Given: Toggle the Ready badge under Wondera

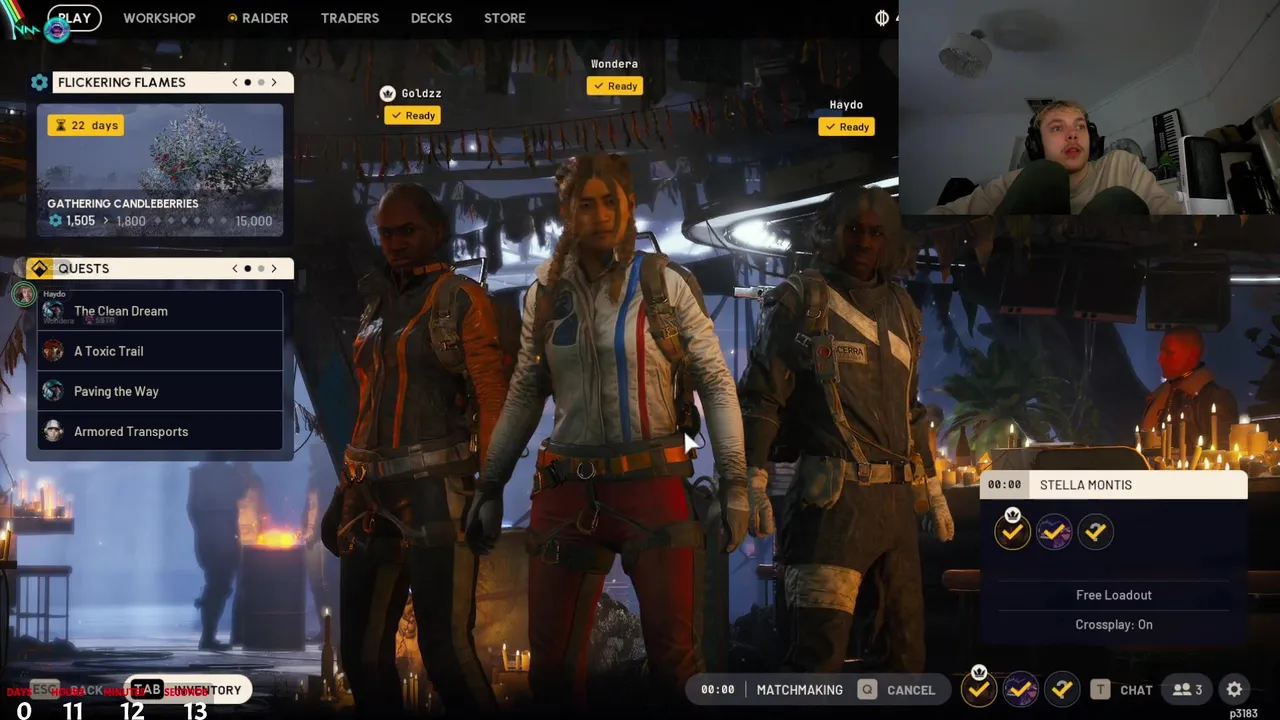Looking at the screenshot, I should tap(615, 86).
